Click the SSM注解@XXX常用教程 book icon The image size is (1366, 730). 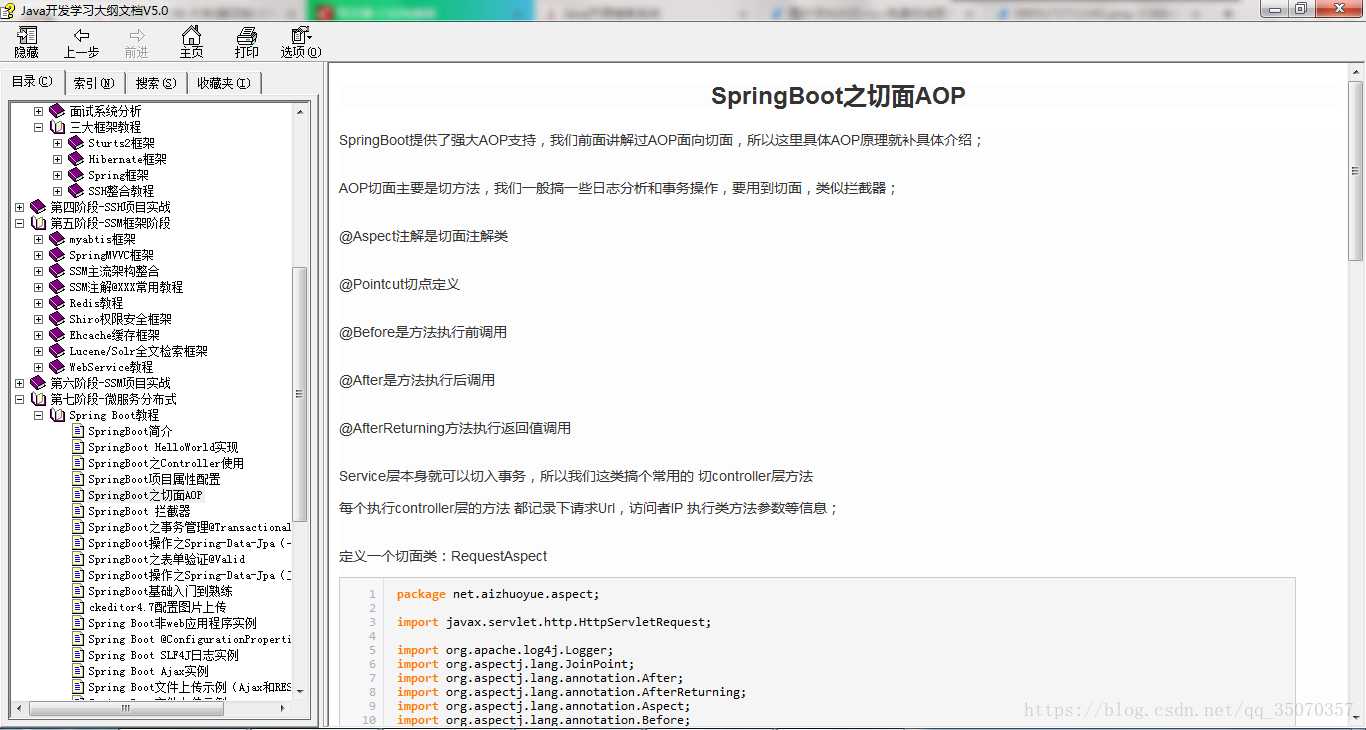pyautogui.click(x=57, y=287)
